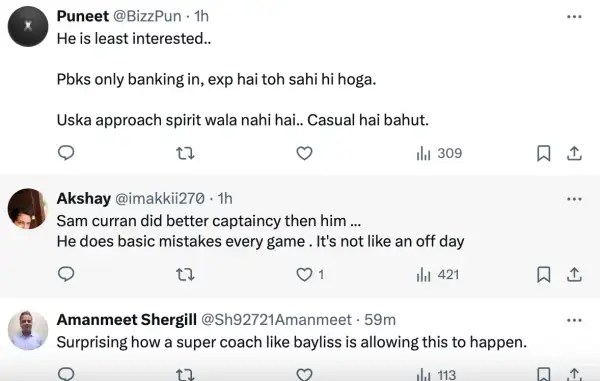
Task: Retweet Puneet's post
Action: [185, 153]
